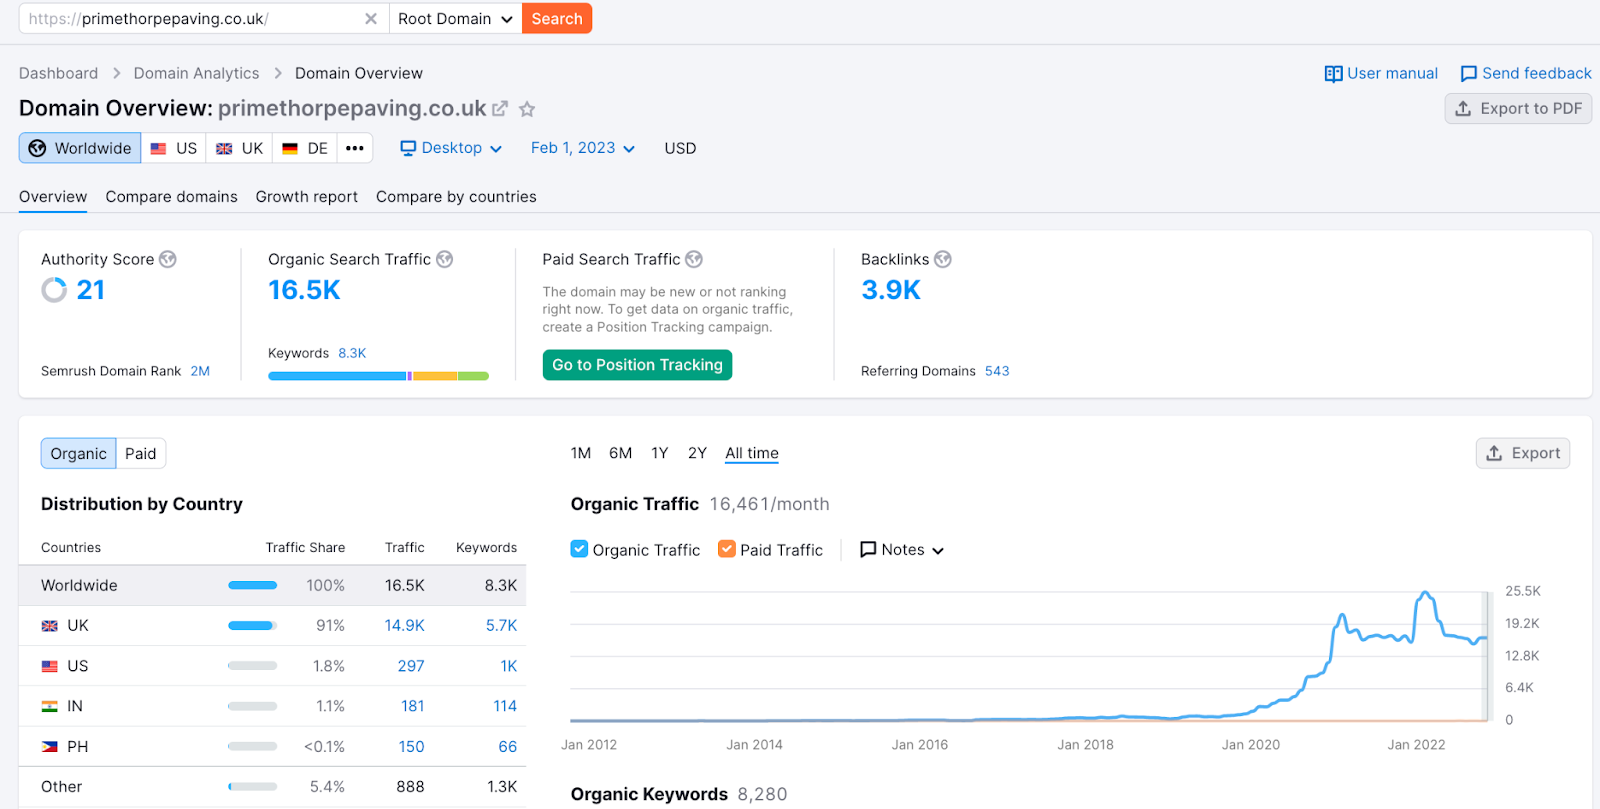
Task: Switch distribution view to Paid
Action: pos(140,454)
